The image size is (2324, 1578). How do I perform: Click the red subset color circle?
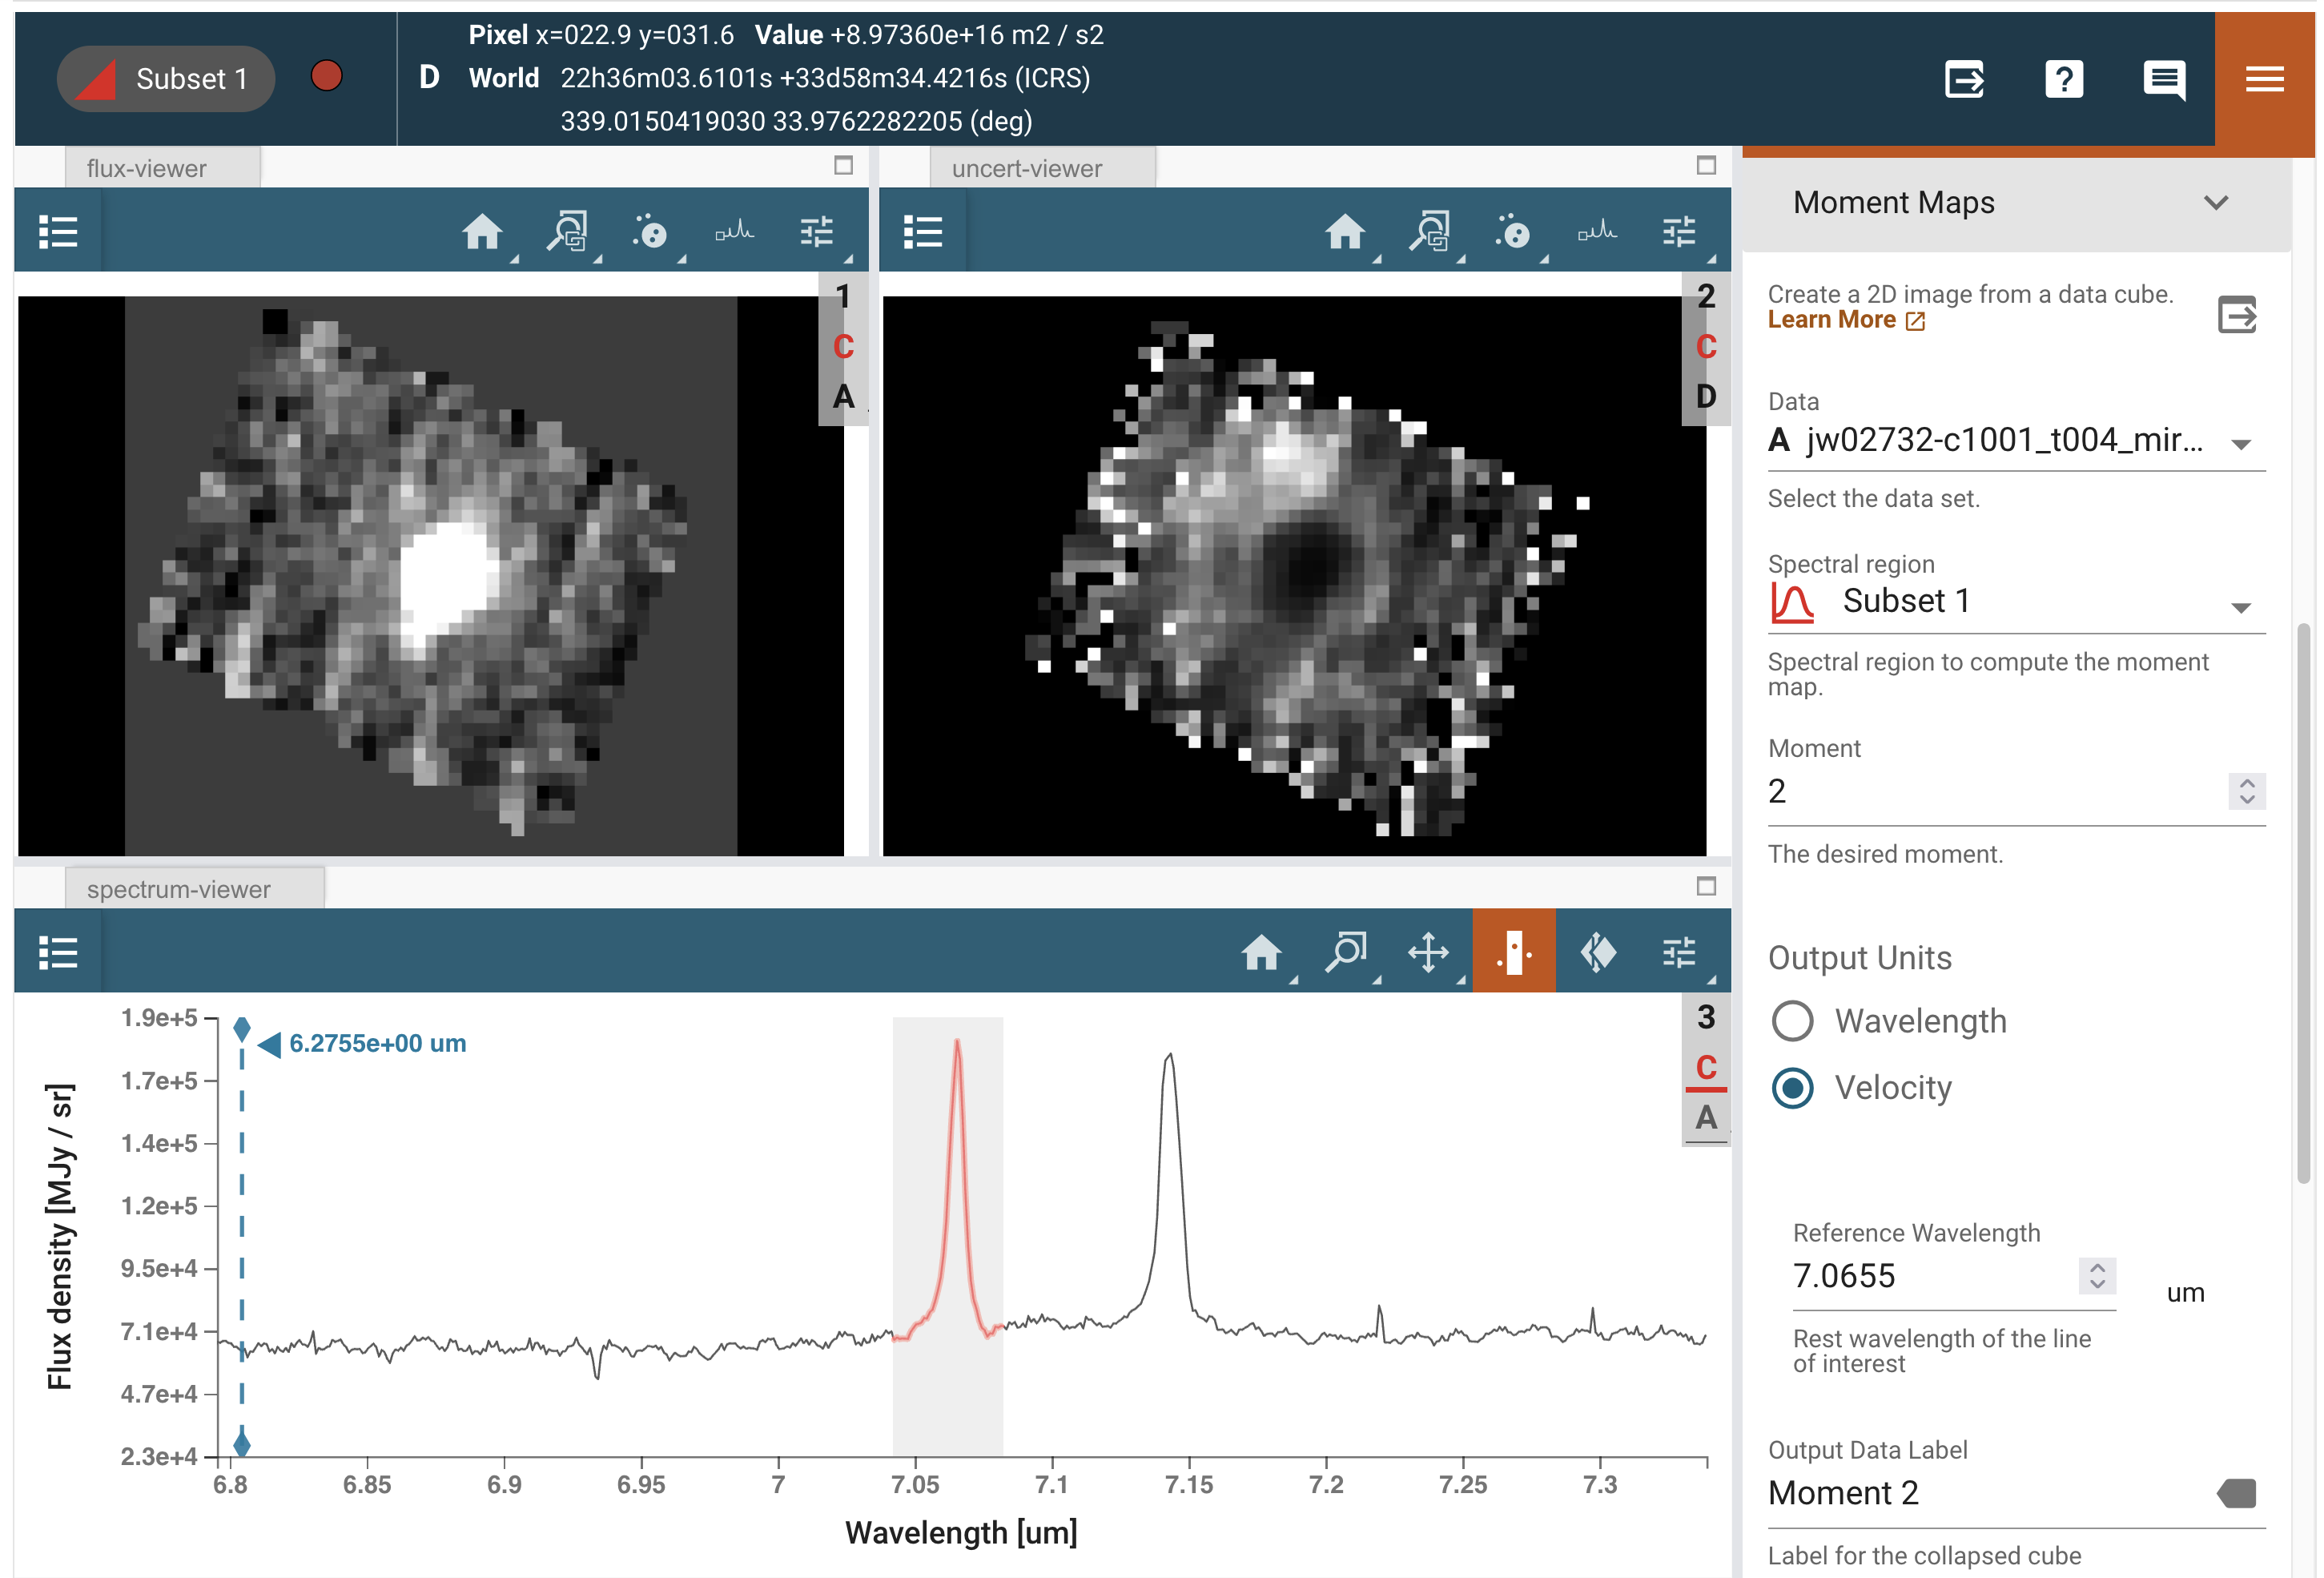326,76
